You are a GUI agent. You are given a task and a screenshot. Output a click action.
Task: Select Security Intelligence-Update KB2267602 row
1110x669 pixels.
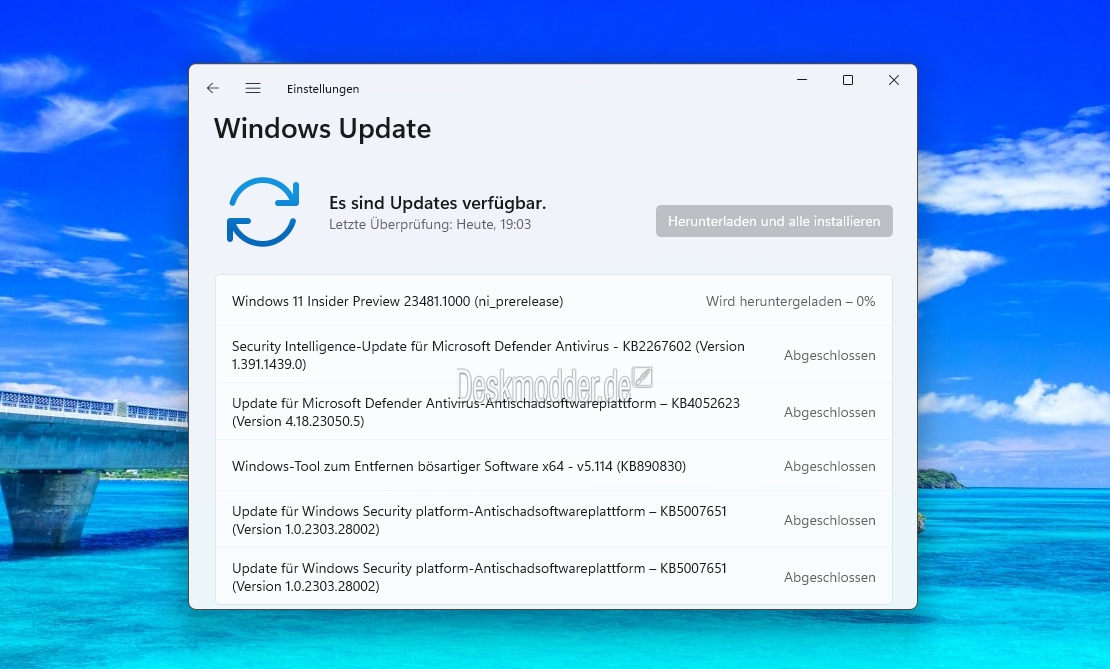[554, 355]
